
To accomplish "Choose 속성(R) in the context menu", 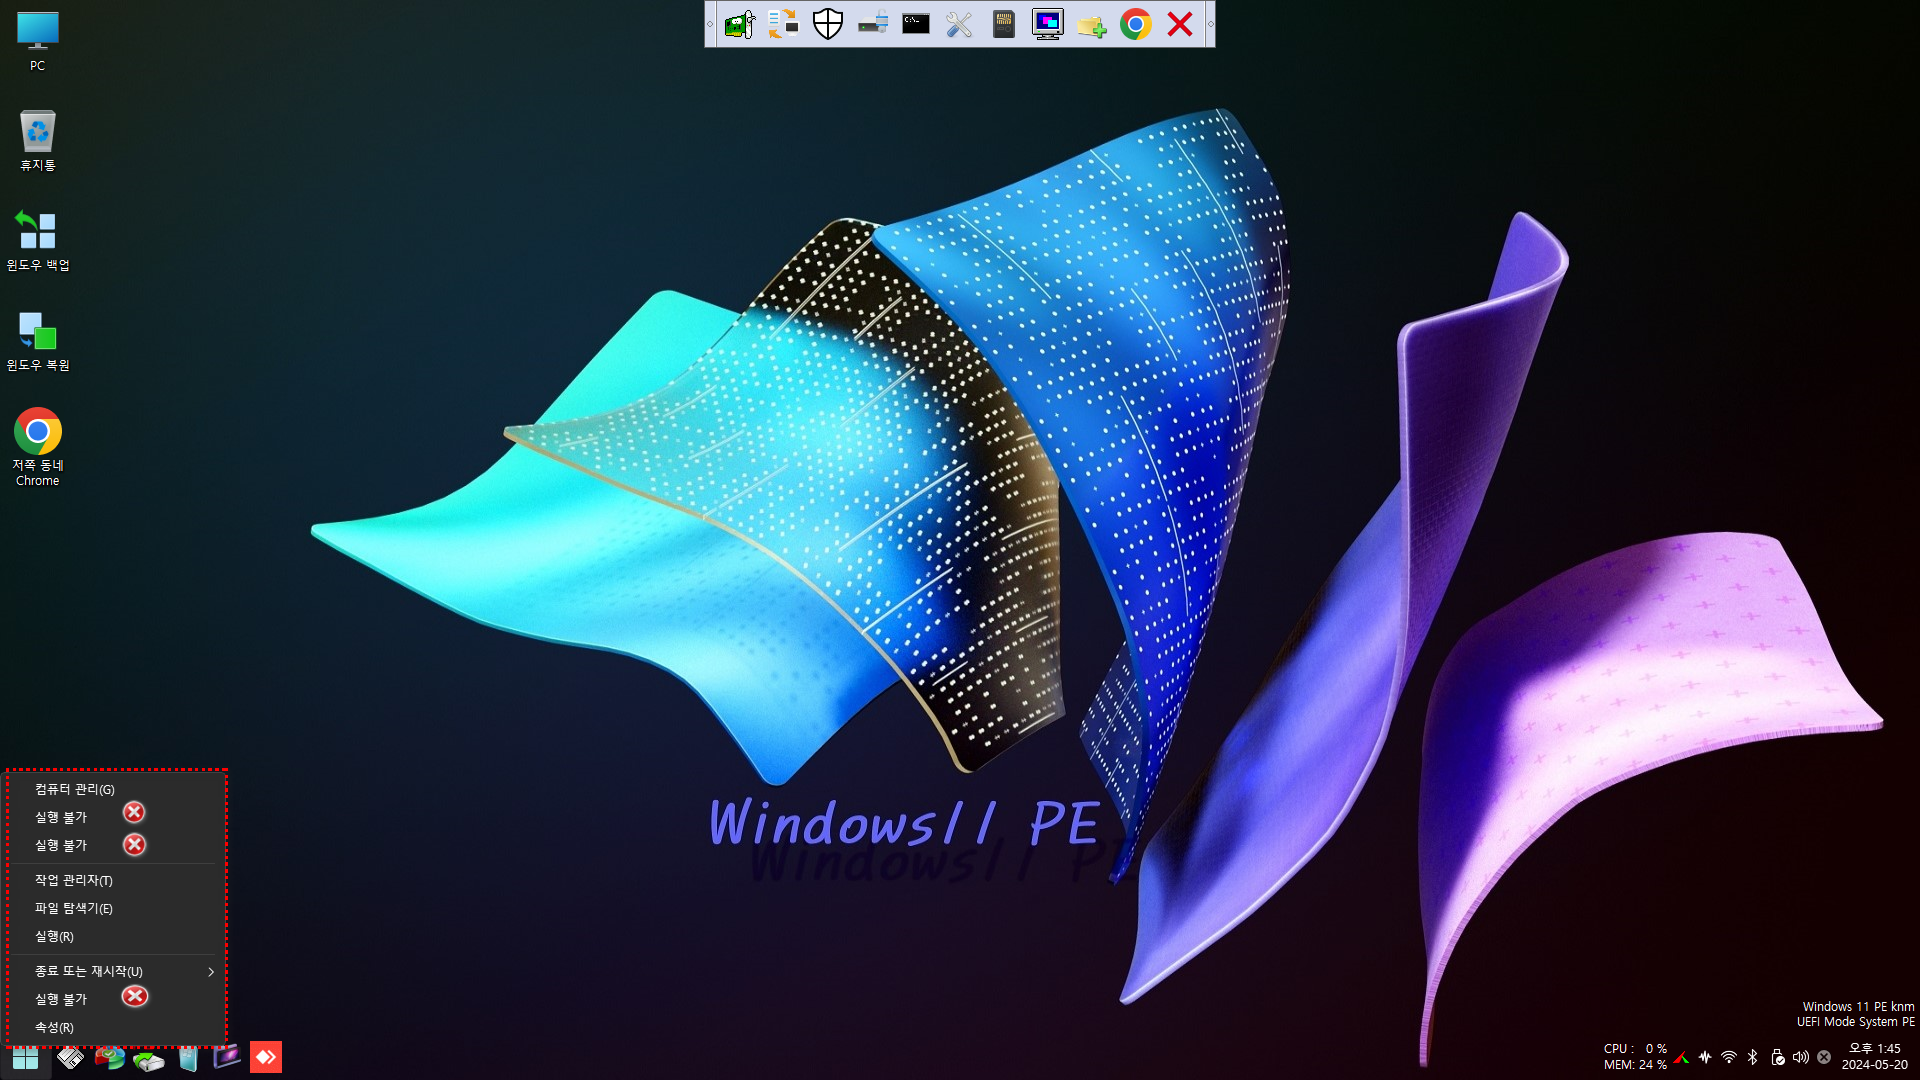I will click(x=113, y=1027).
